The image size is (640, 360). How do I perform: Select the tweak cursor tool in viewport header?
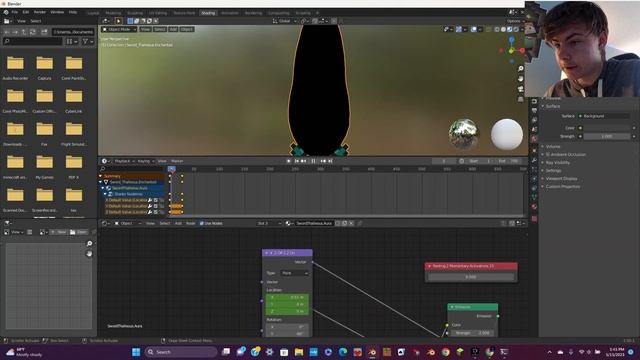(118, 21)
